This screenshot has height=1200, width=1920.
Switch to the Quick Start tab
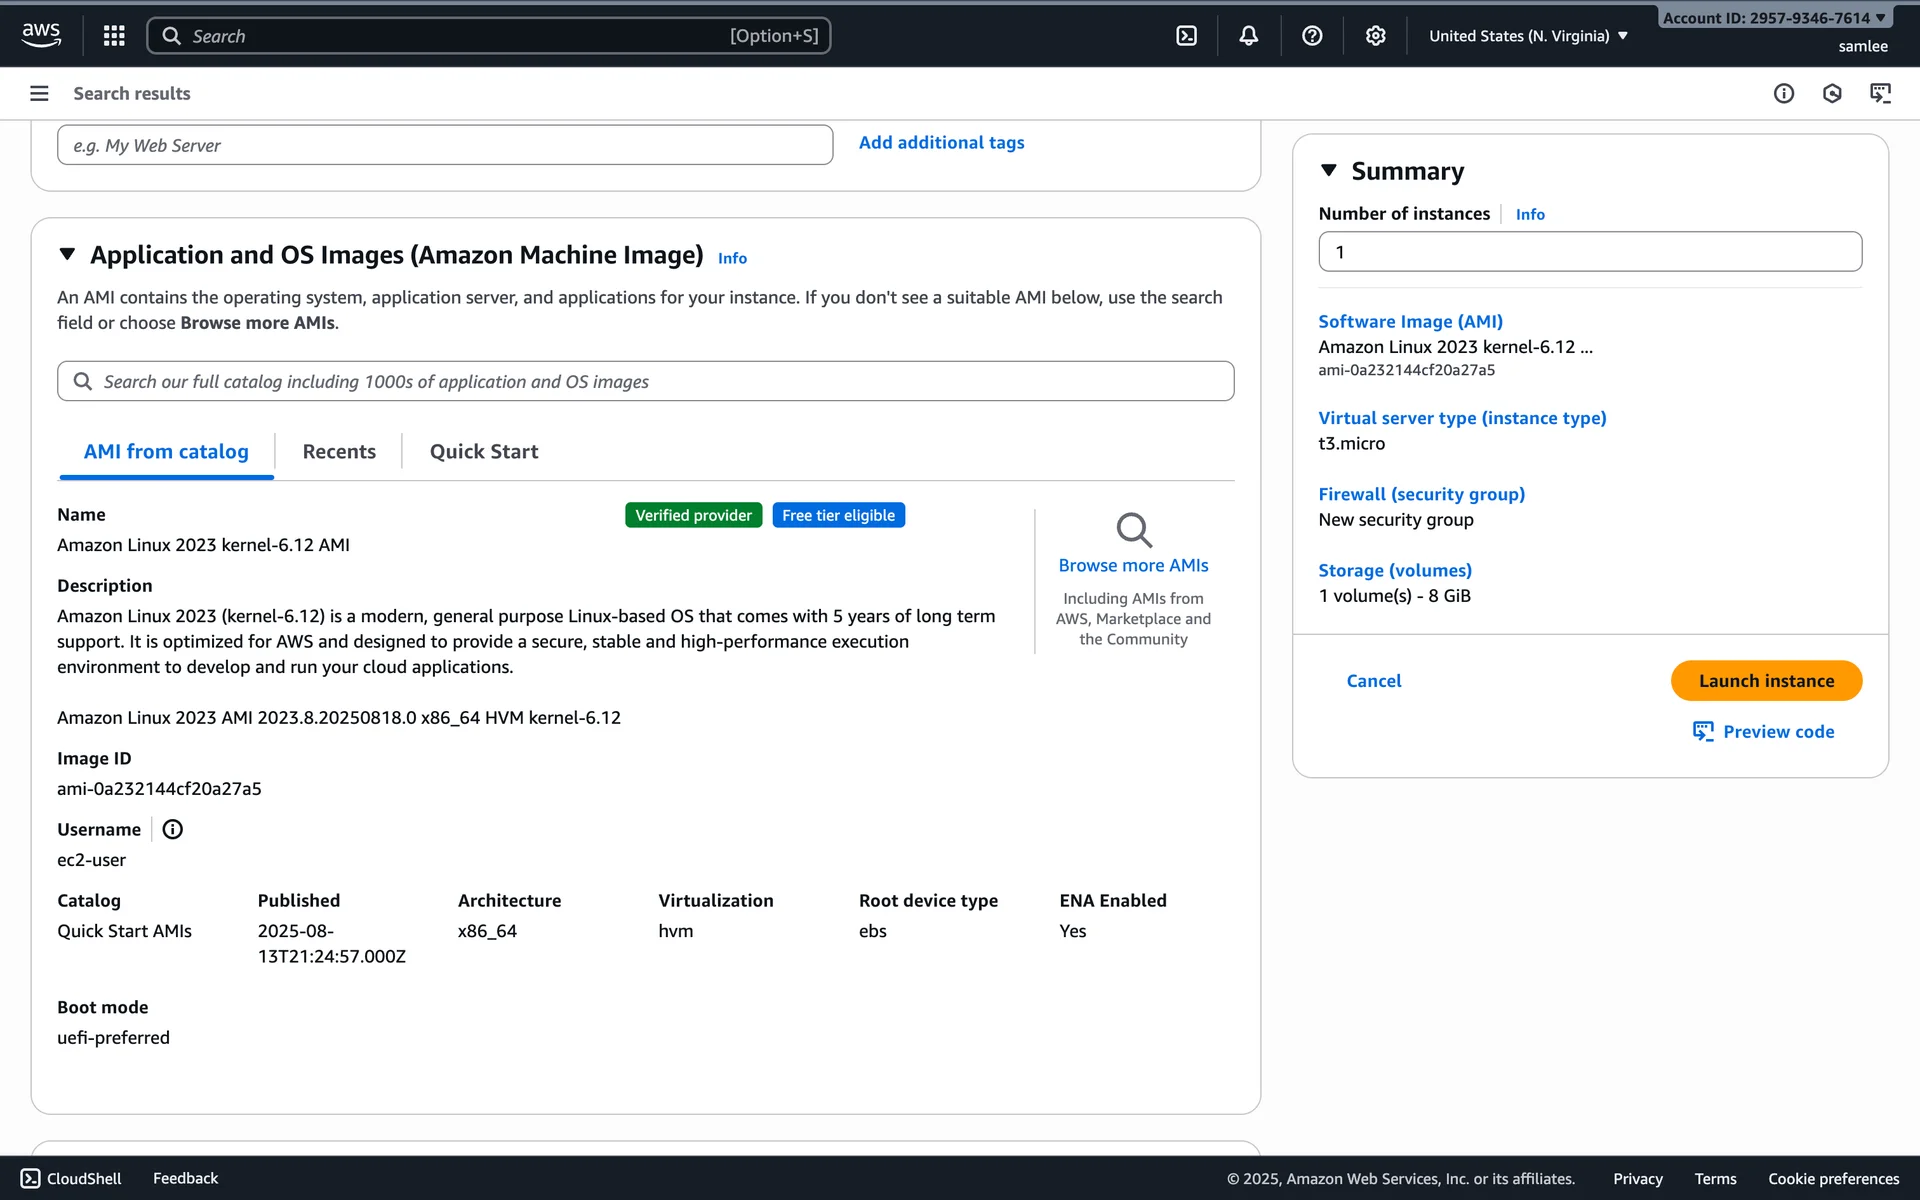click(484, 452)
